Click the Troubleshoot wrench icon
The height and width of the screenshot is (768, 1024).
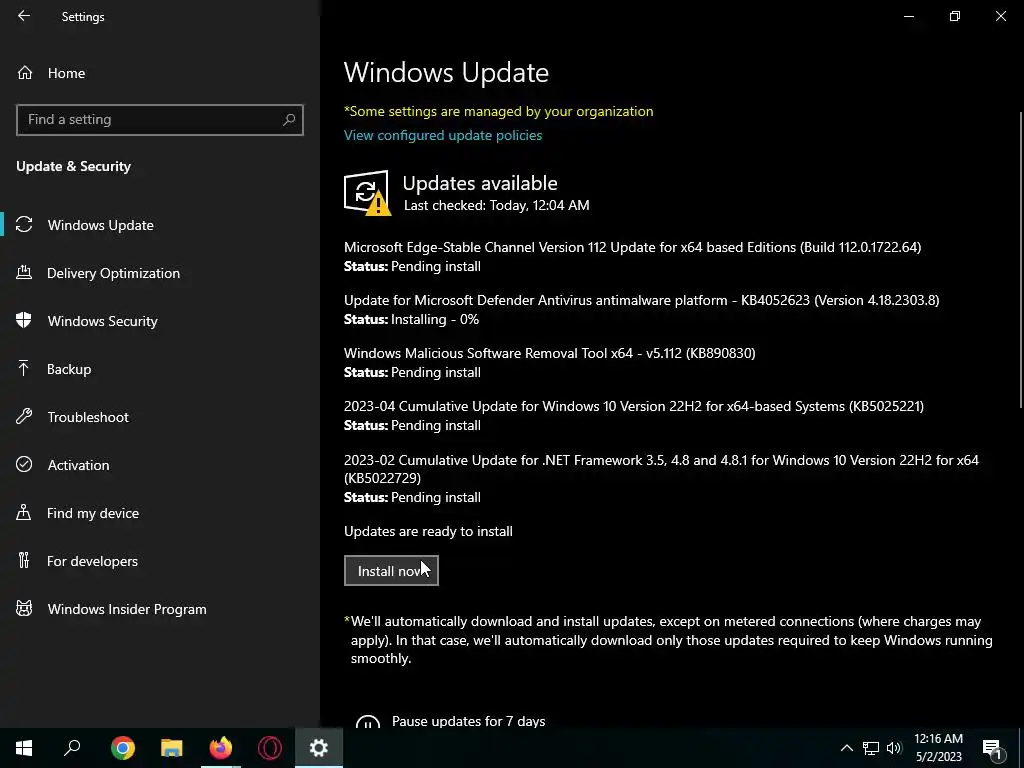click(24, 417)
